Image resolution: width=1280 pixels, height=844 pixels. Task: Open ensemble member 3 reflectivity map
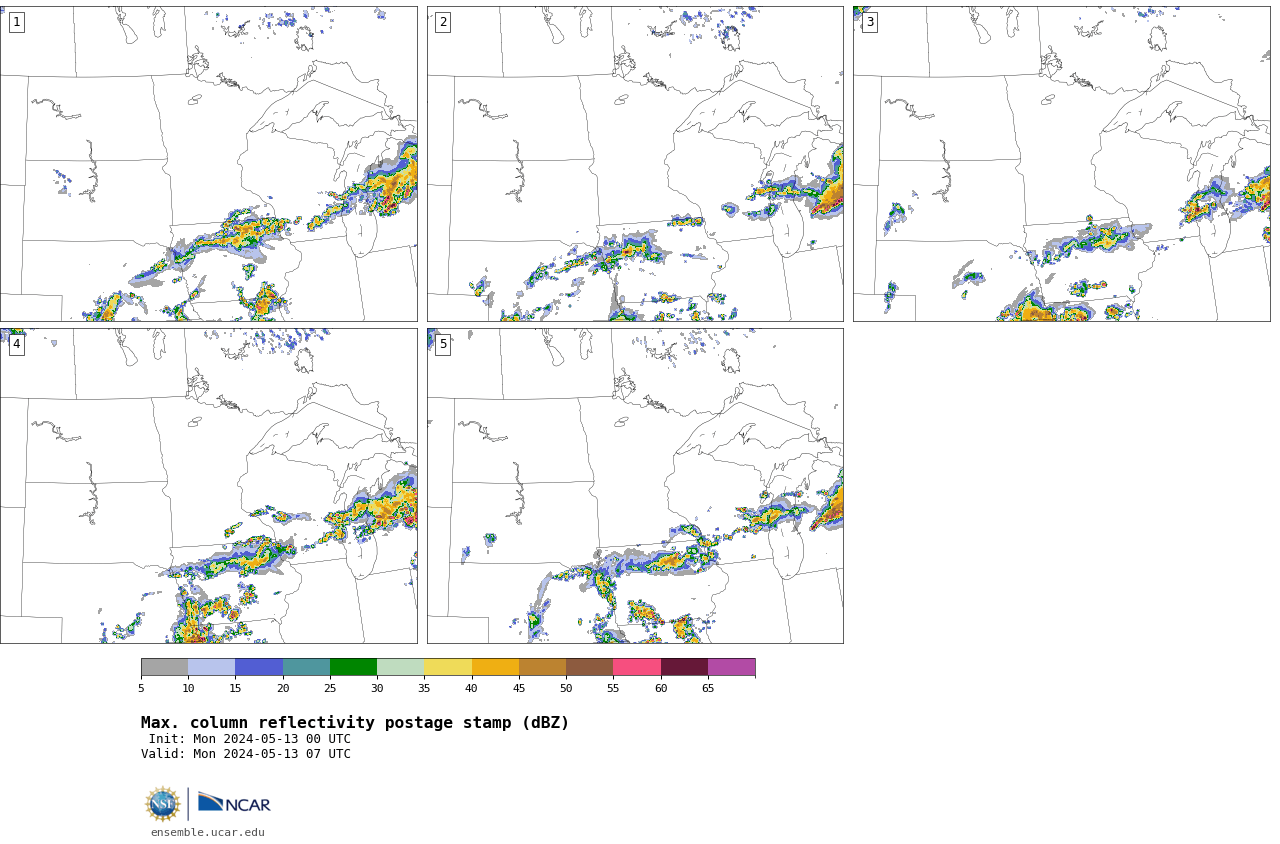(1061, 164)
